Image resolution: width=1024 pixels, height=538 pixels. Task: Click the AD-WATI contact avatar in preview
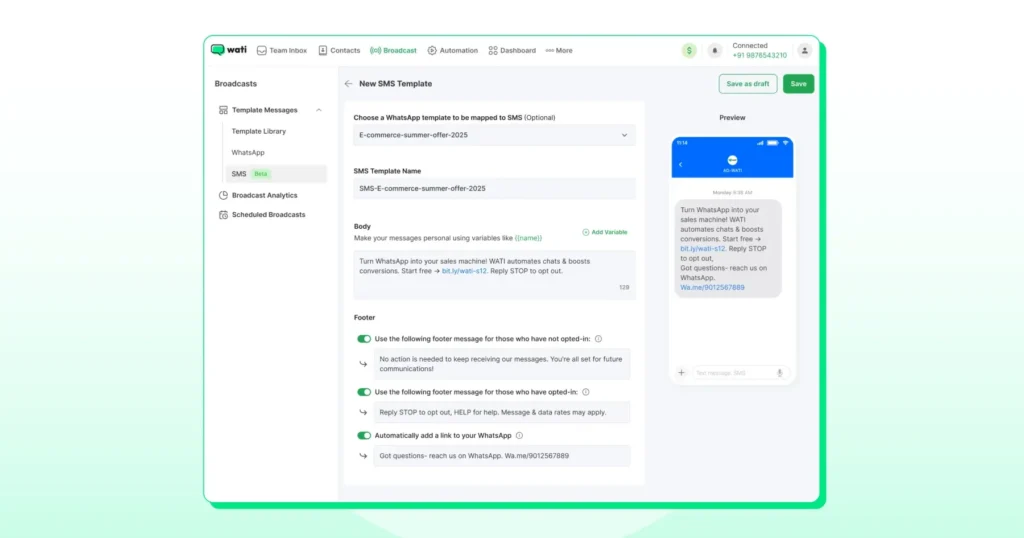pos(732,161)
